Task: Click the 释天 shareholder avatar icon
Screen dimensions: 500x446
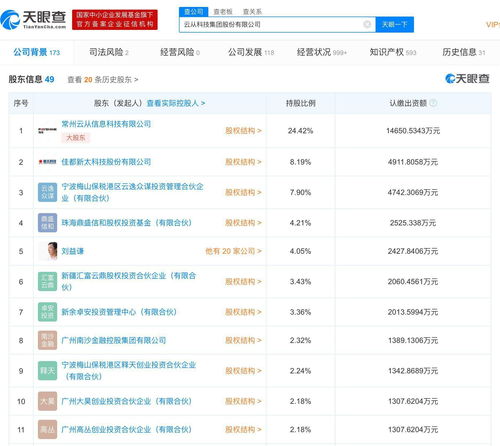Action: click(47, 371)
